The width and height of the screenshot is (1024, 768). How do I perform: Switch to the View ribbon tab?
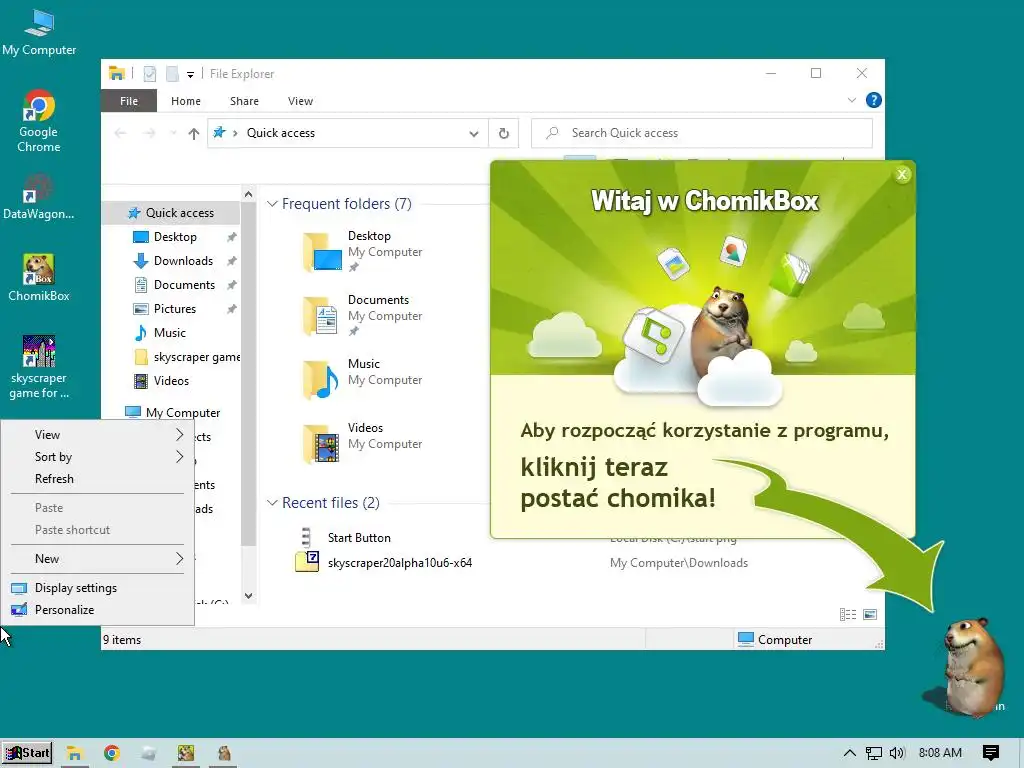(x=300, y=101)
